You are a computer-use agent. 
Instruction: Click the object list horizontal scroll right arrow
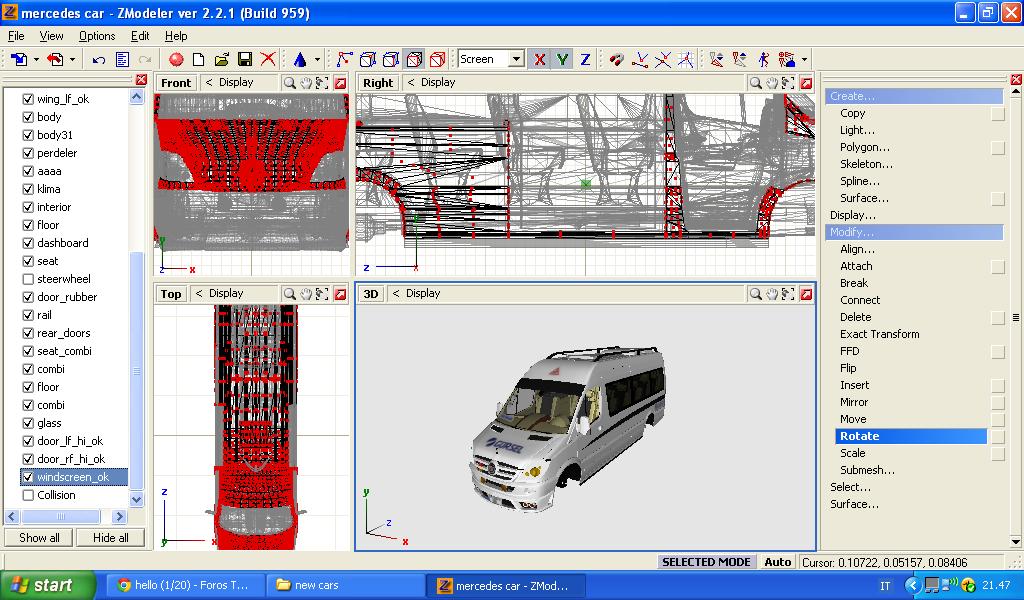pos(119,516)
